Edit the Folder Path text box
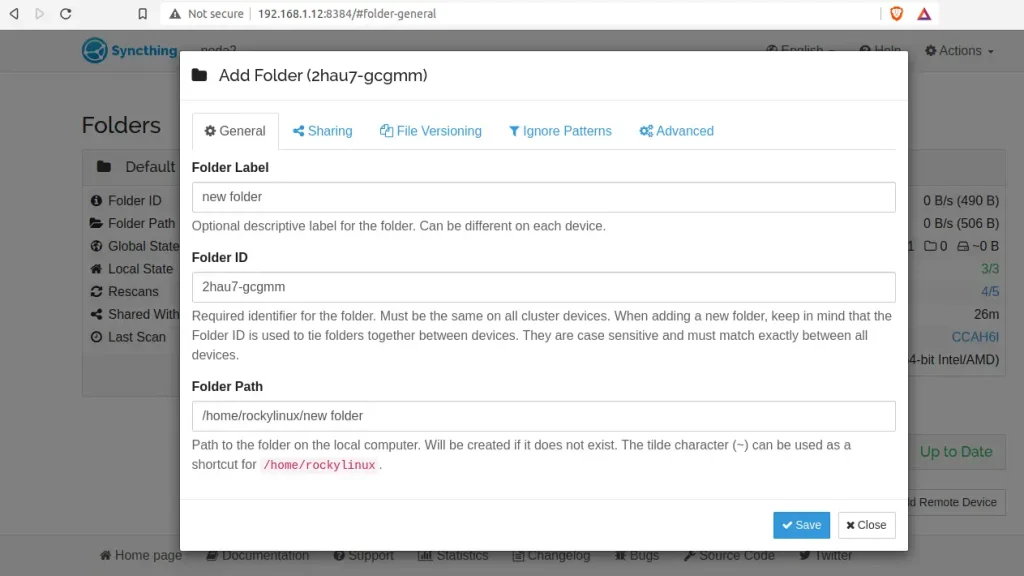 coord(543,416)
